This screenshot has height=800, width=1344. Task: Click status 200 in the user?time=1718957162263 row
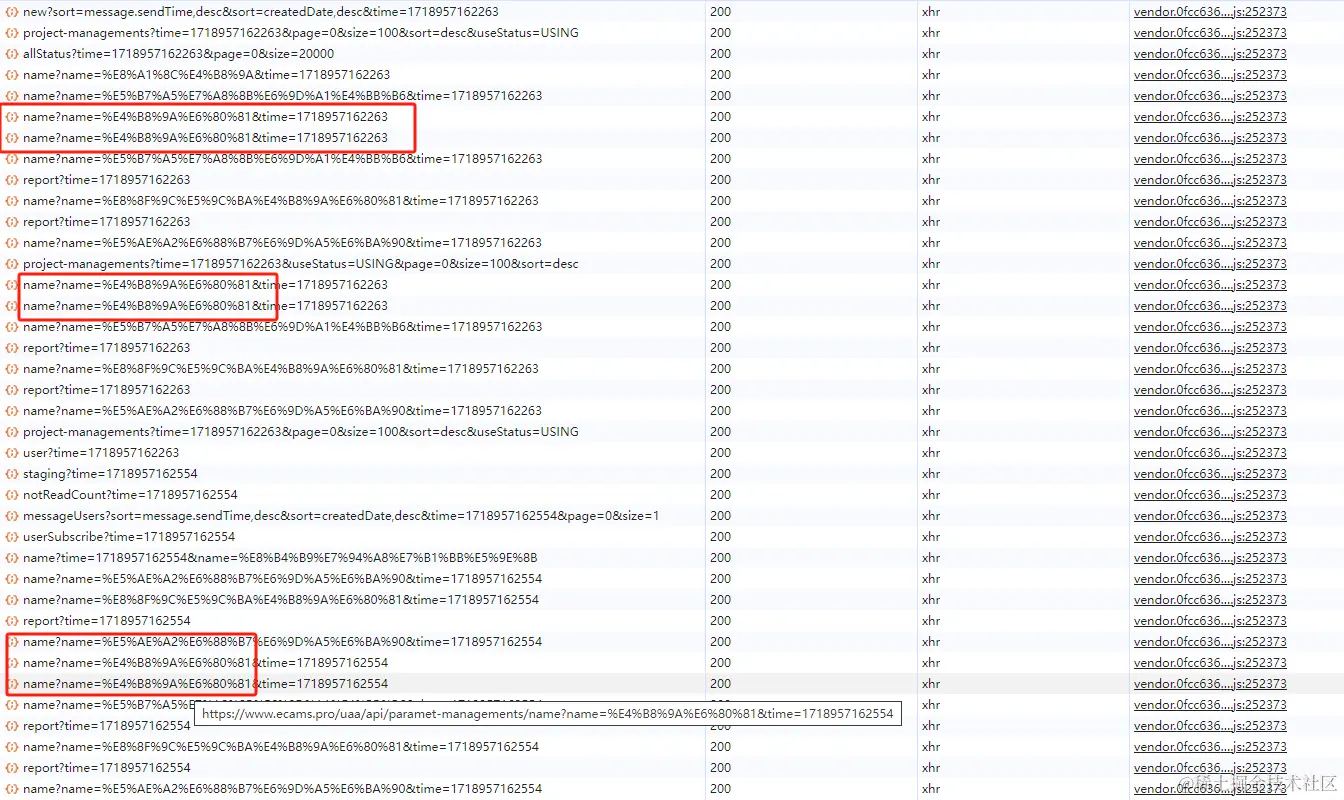point(720,453)
